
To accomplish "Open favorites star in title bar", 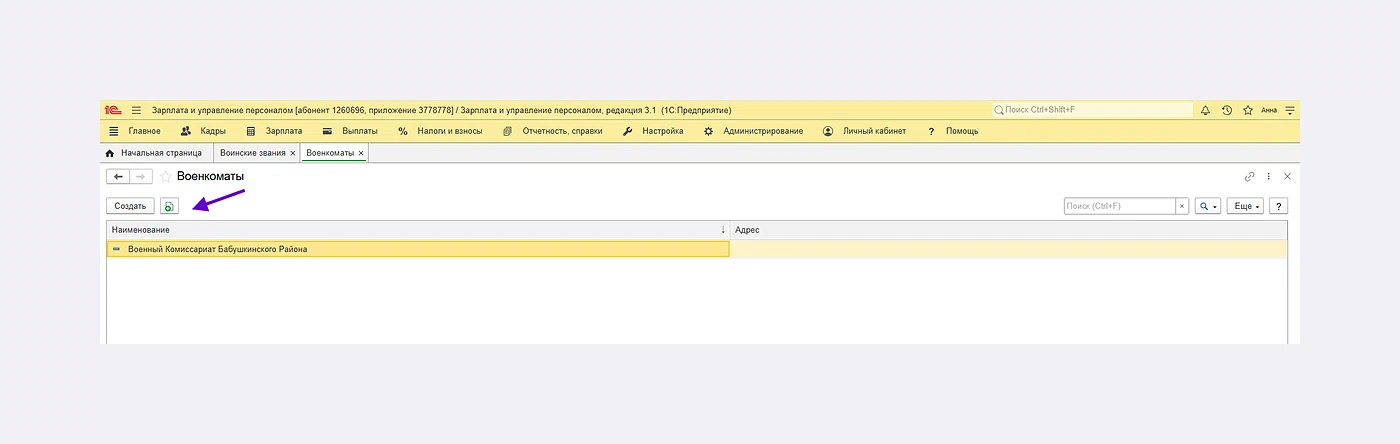I will pyautogui.click(x=1247, y=110).
